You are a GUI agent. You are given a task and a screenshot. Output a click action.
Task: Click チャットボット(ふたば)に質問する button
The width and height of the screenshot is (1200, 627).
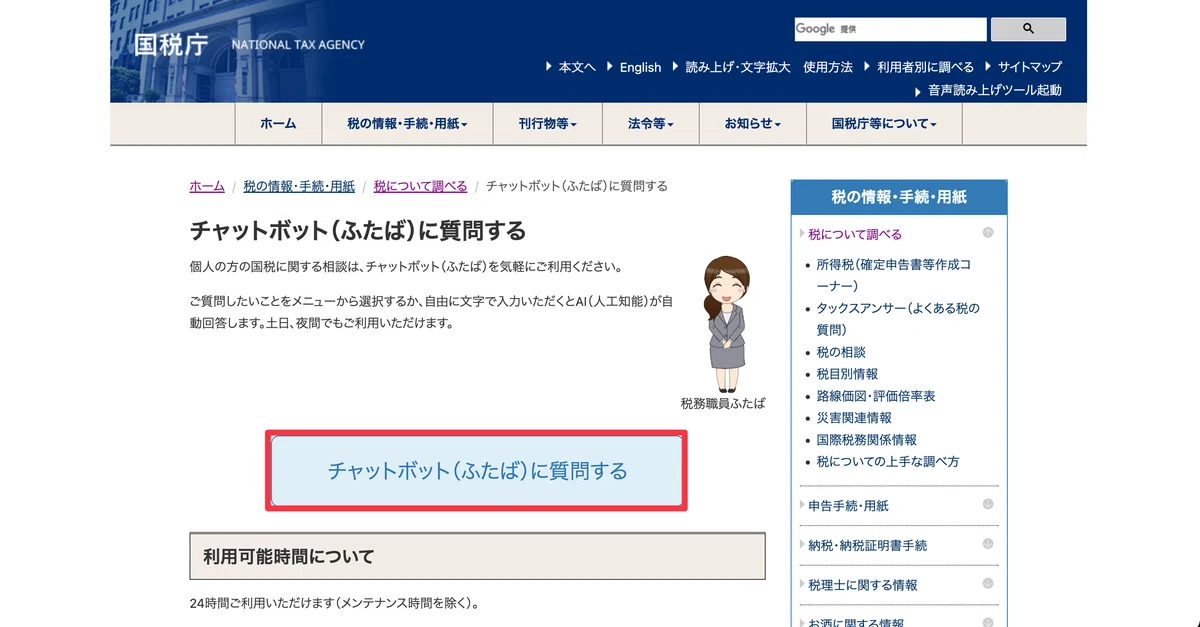(x=477, y=471)
